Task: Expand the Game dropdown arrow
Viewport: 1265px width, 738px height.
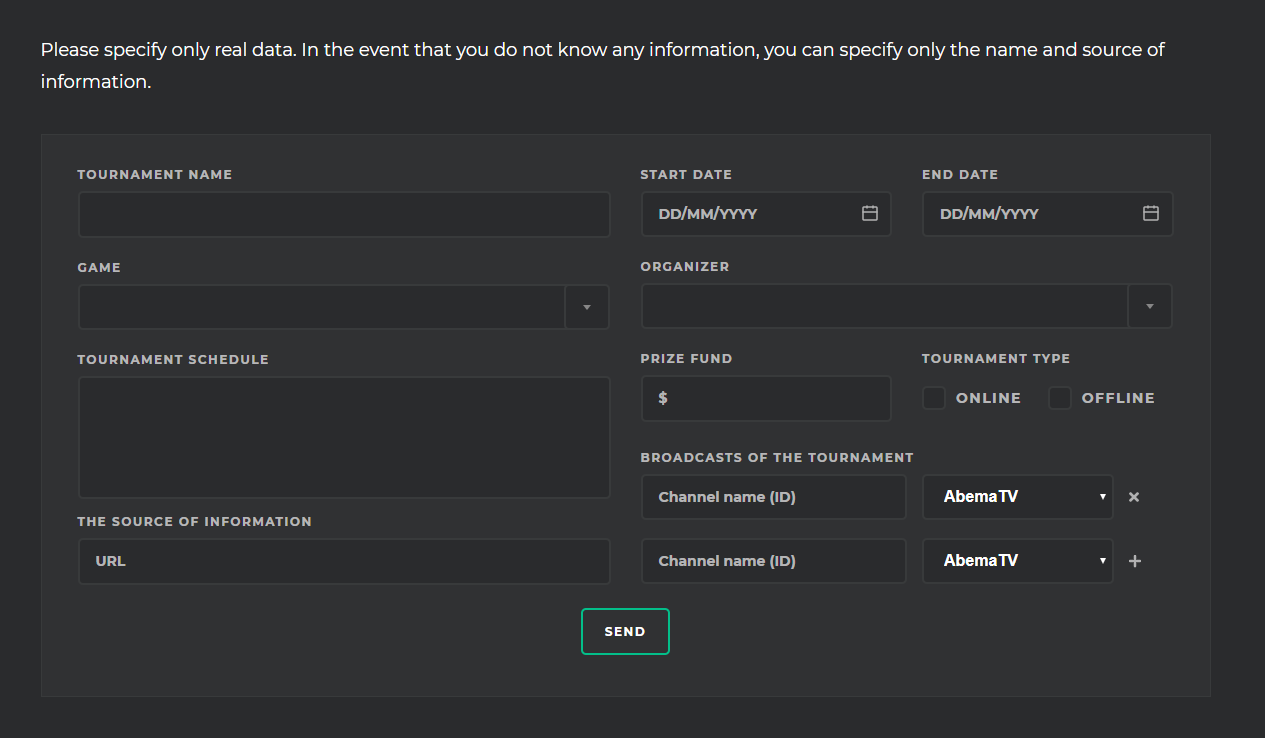Action: [587, 307]
